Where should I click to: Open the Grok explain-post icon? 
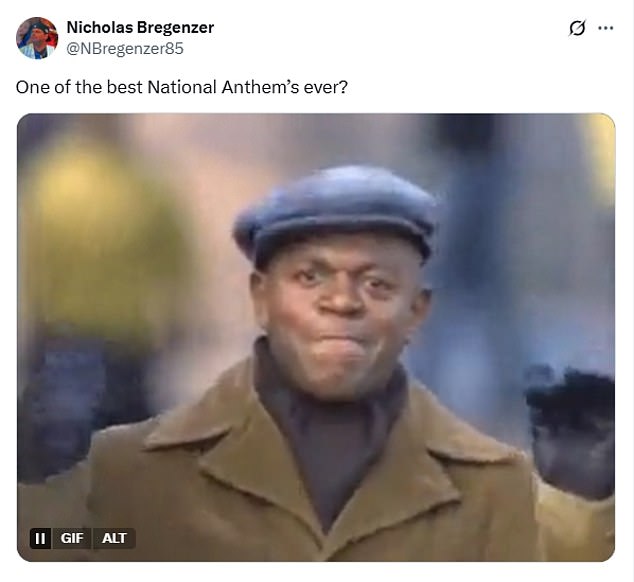[577, 28]
